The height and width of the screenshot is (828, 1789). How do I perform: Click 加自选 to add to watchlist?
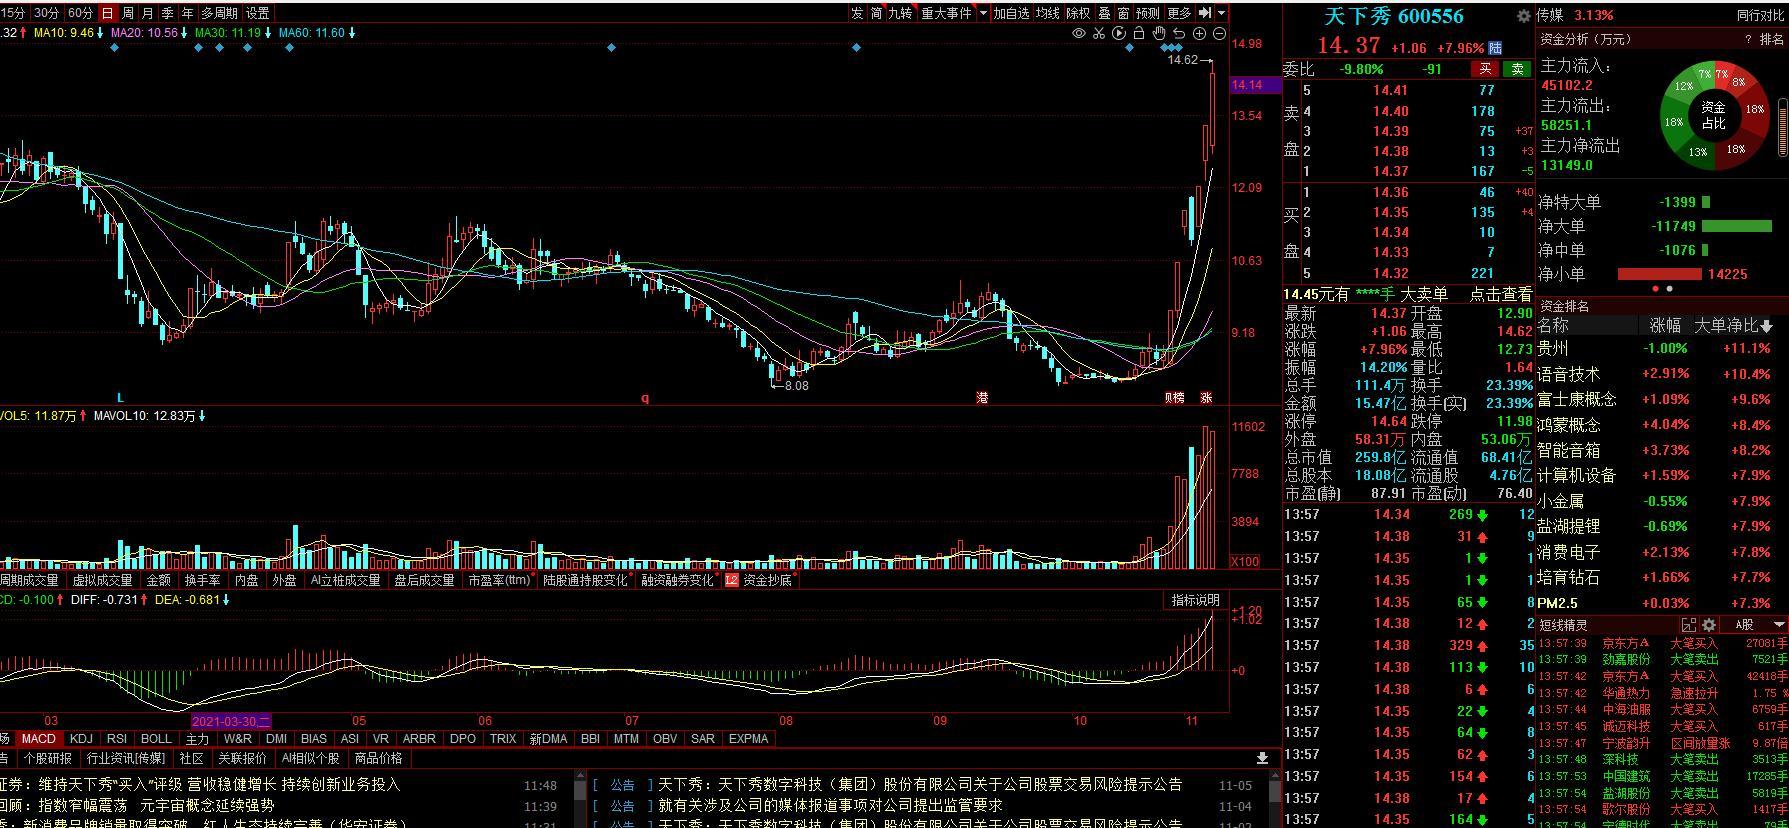[x=1011, y=13]
